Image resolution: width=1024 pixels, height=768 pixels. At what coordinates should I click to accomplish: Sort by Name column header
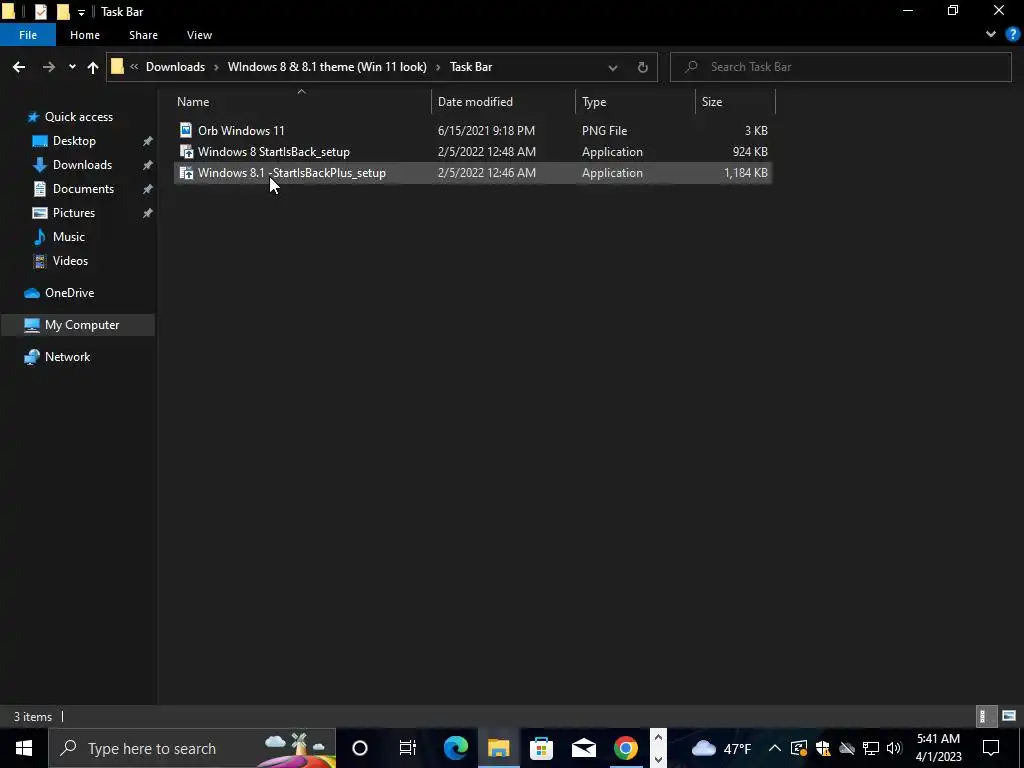(193, 102)
